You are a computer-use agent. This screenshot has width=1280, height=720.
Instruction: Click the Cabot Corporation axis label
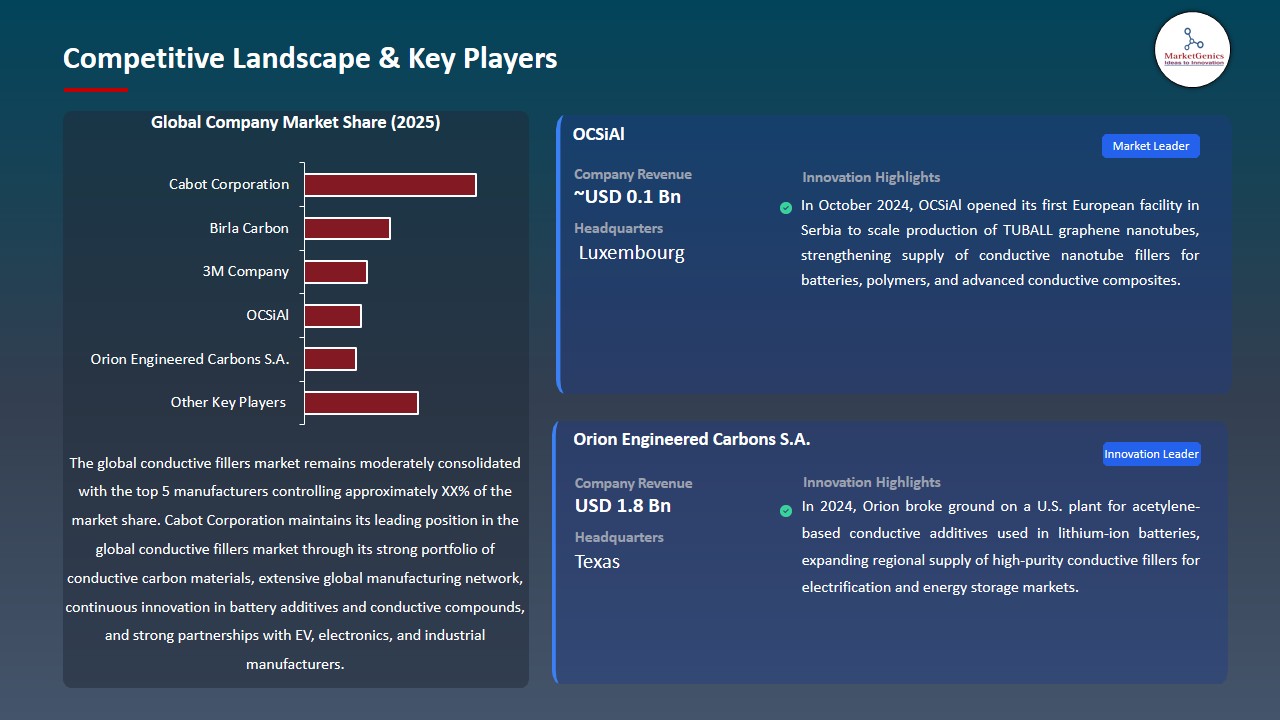point(229,184)
